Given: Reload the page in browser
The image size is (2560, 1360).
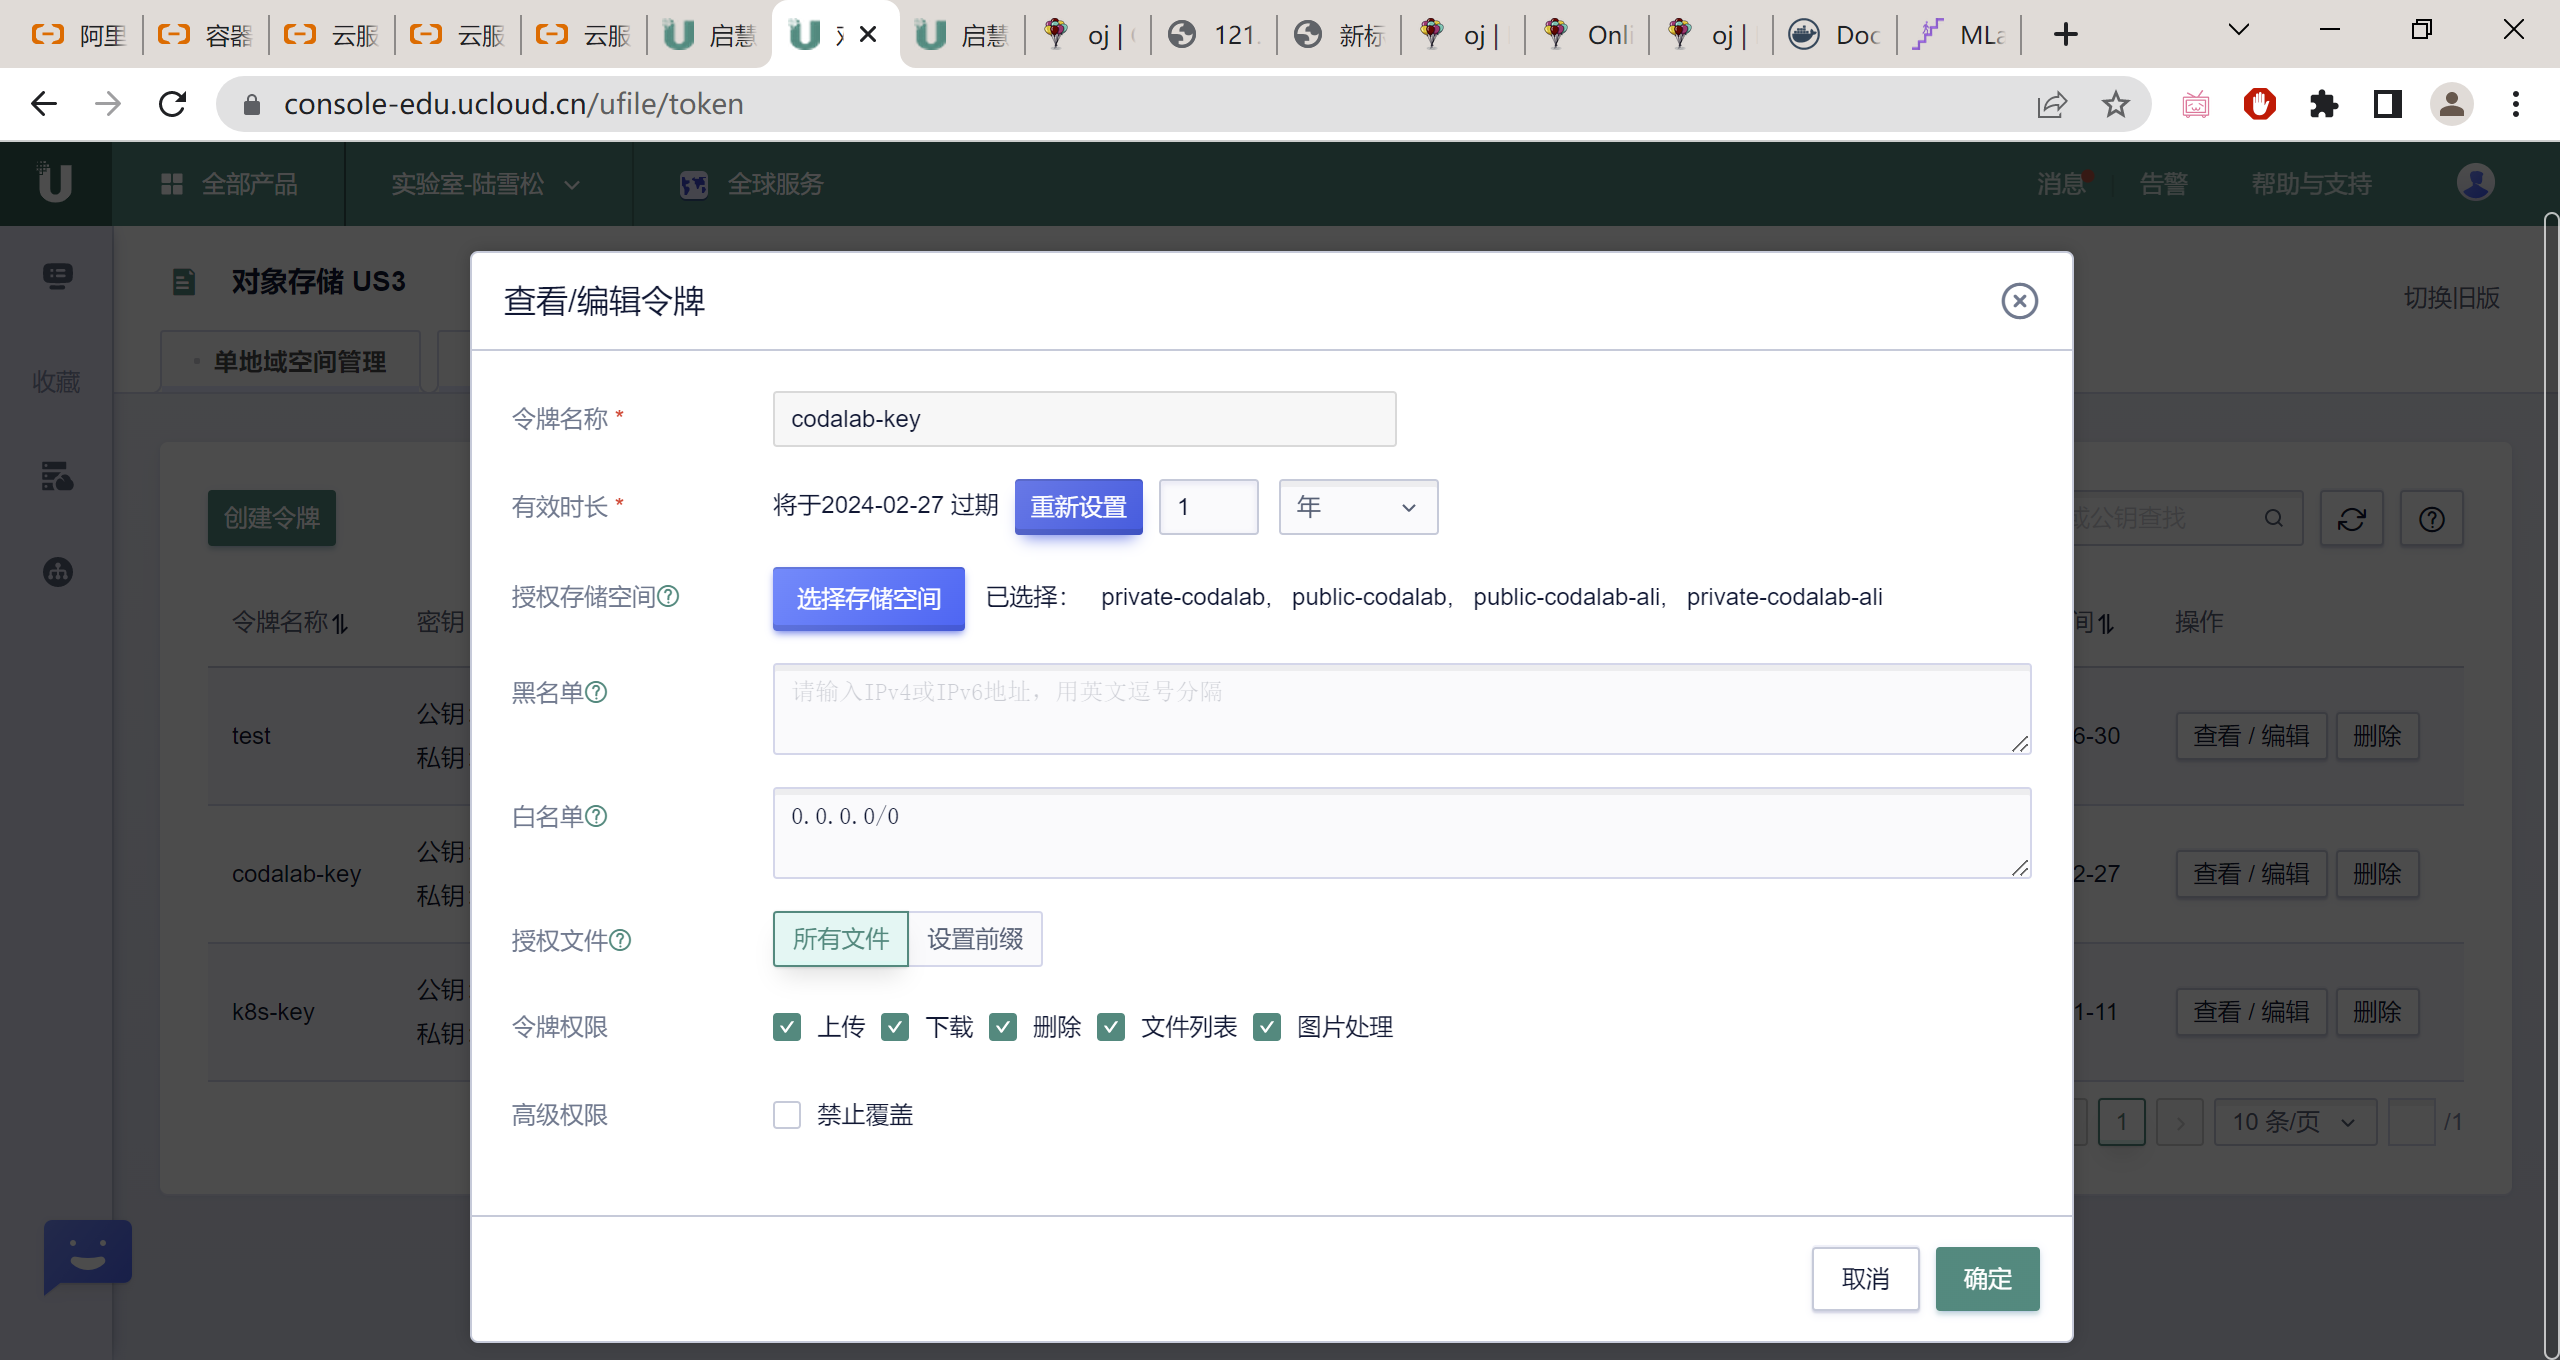Looking at the screenshot, I should [173, 104].
